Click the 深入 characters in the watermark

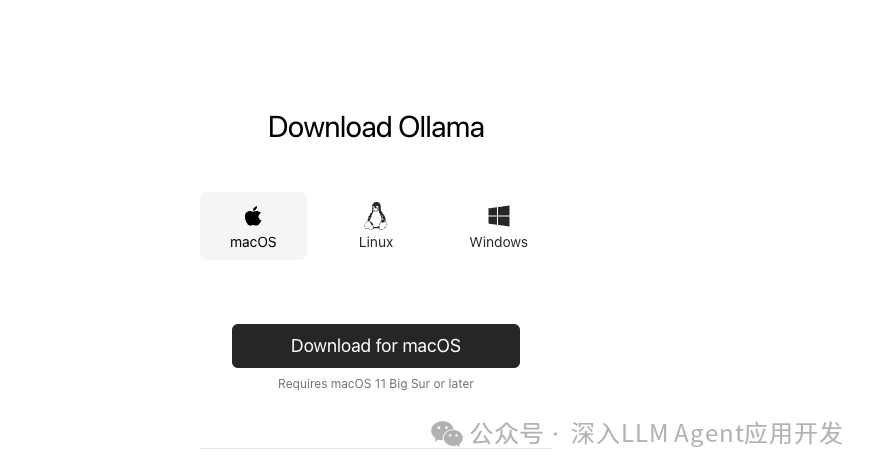pyautogui.click(x=596, y=434)
